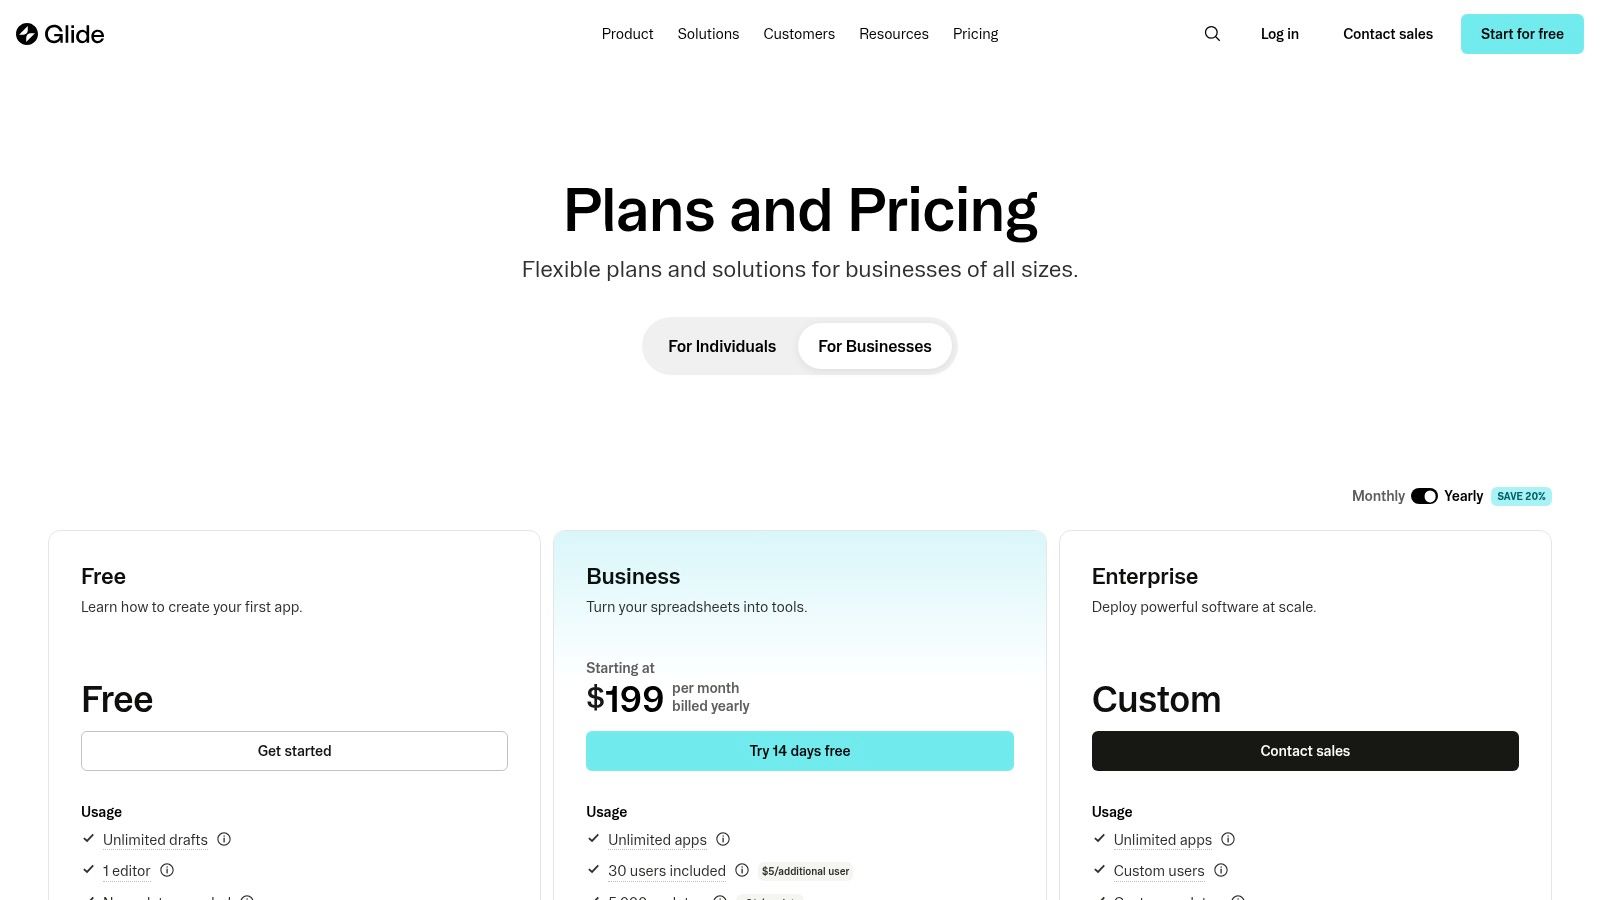
Task: Click the Glide logo icon
Action: point(27,33)
